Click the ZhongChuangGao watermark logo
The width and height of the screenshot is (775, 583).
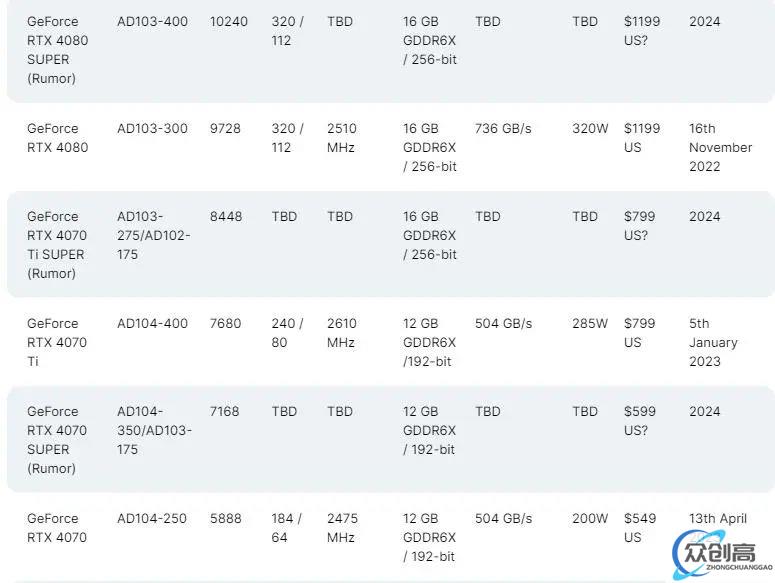(x=723, y=554)
